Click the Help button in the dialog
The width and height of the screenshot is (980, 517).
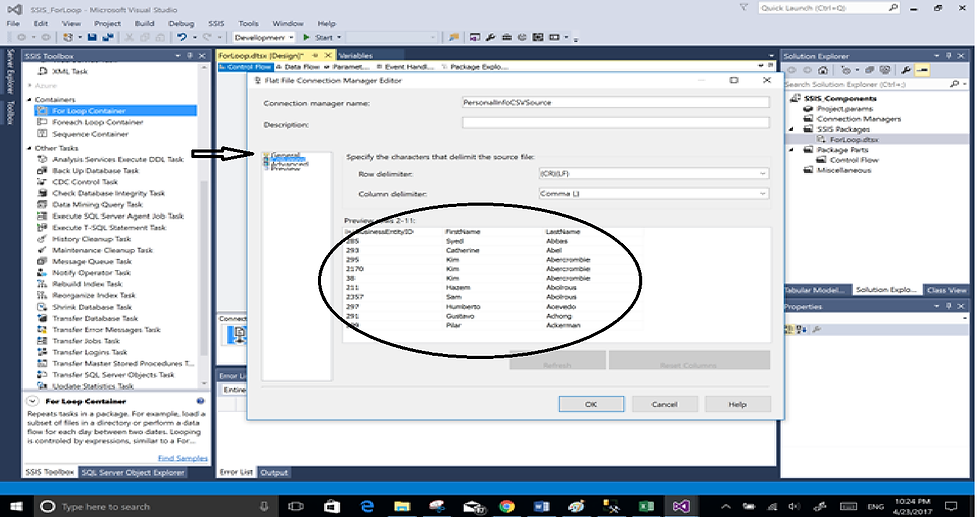click(738, 404)
